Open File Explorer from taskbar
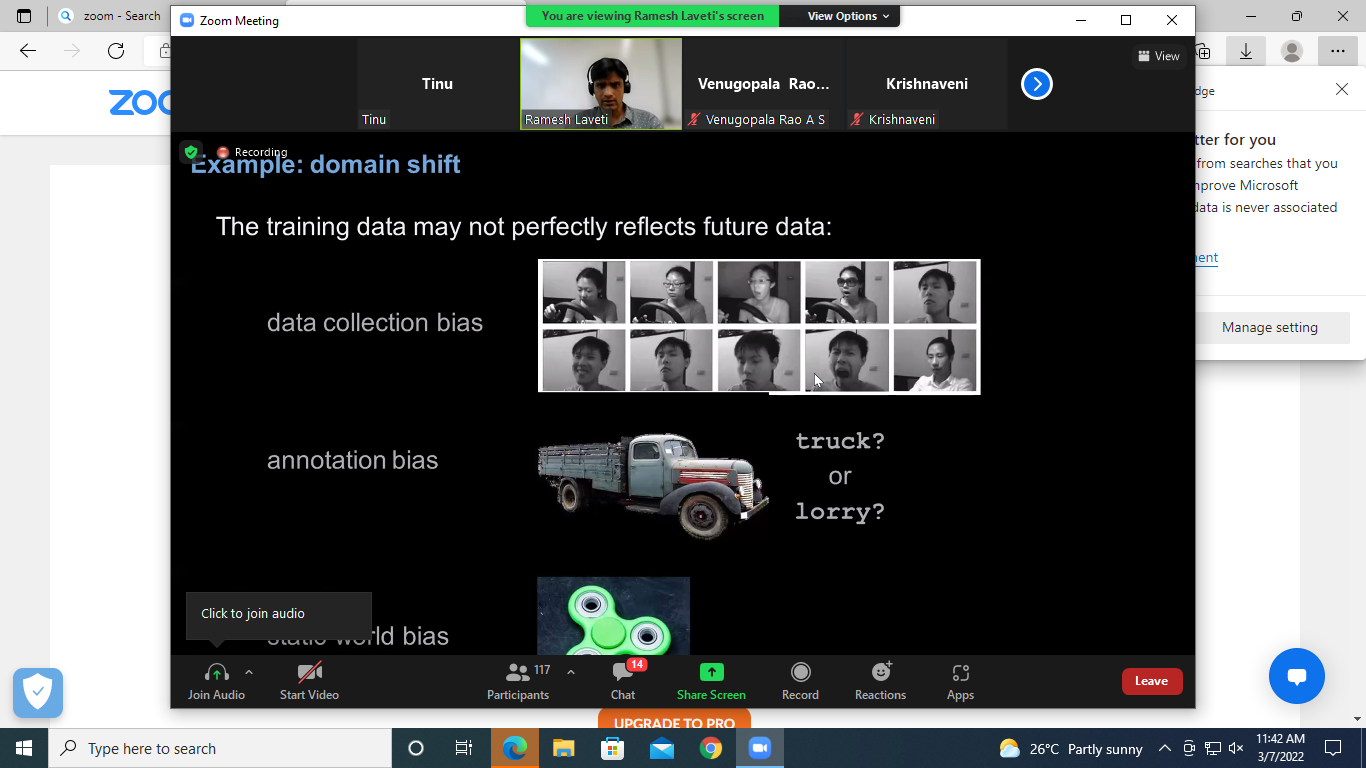Viewport: 1366px width, 768px height. [564, 748]
